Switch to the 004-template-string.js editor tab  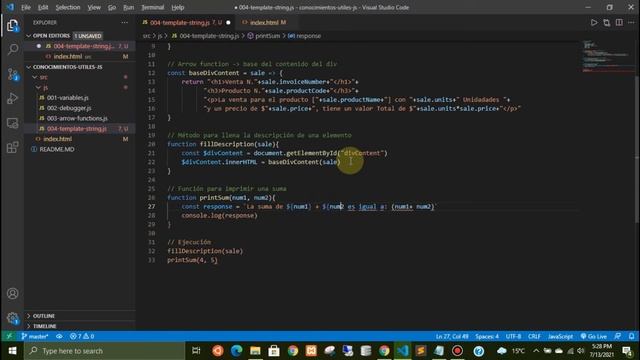click(x=186, y=22)
